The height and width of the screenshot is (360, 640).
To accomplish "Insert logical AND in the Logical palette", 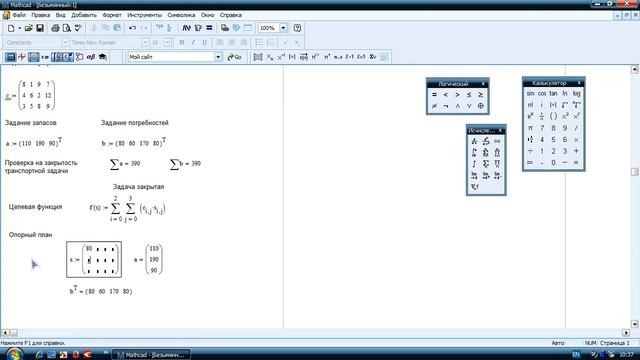I will pyautogui.click(x=458, y=106).
